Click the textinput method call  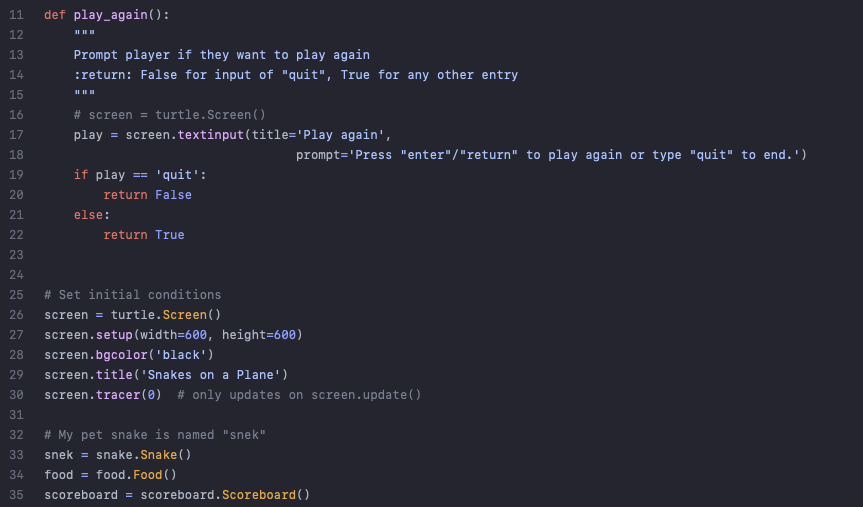pyautogui.click(x=210, y=135)
